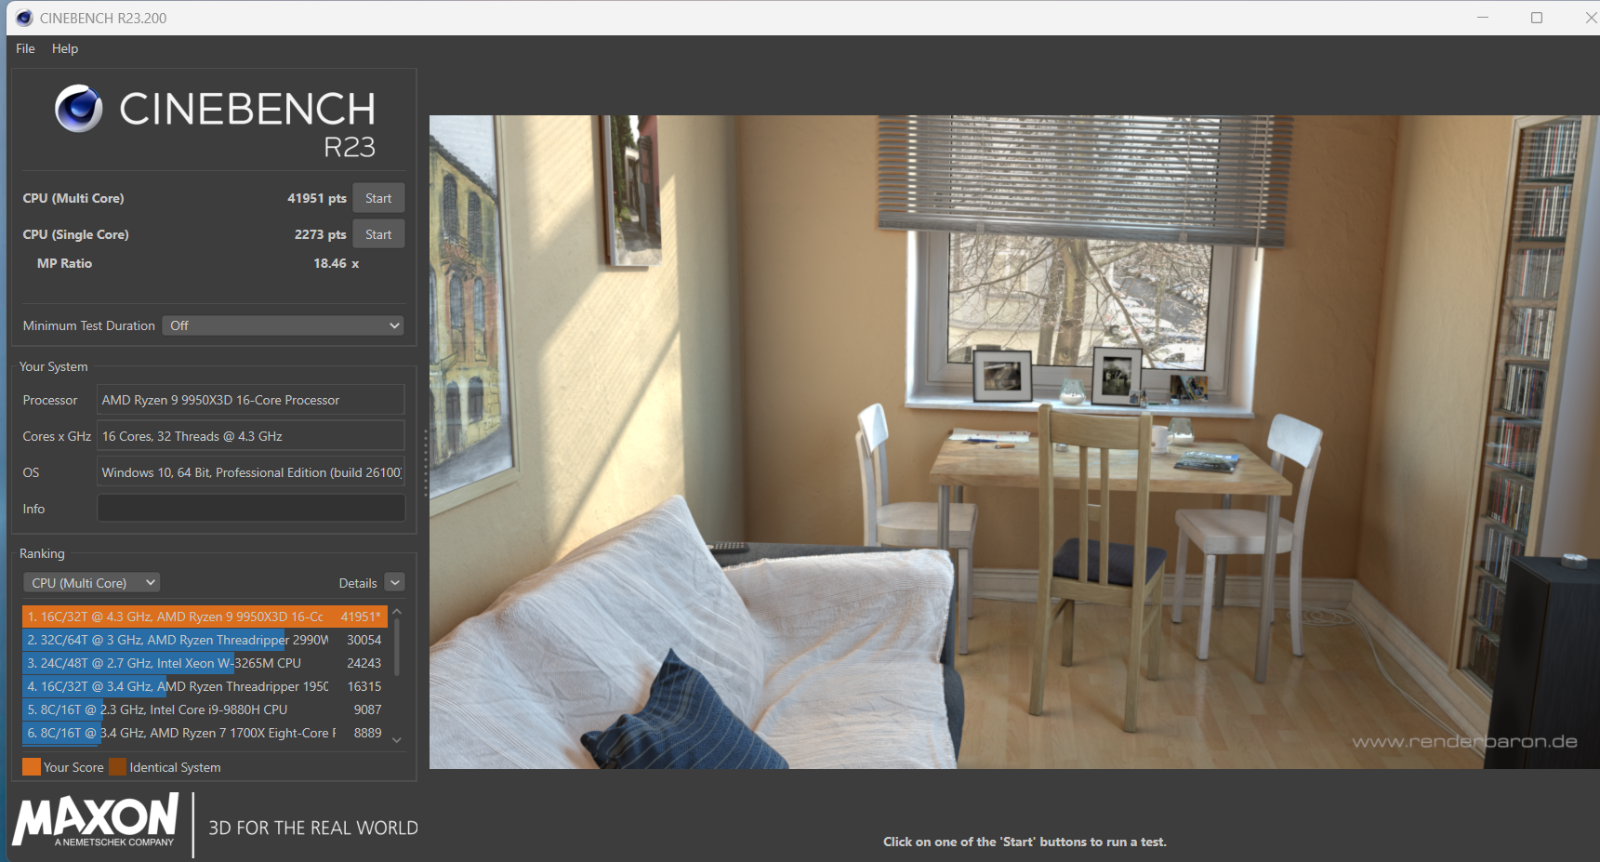Image resolution: width=1600 pixels, height=862 pixels.
Task: Click the single core score 2273 pts
Action: [x=320, y=234]
